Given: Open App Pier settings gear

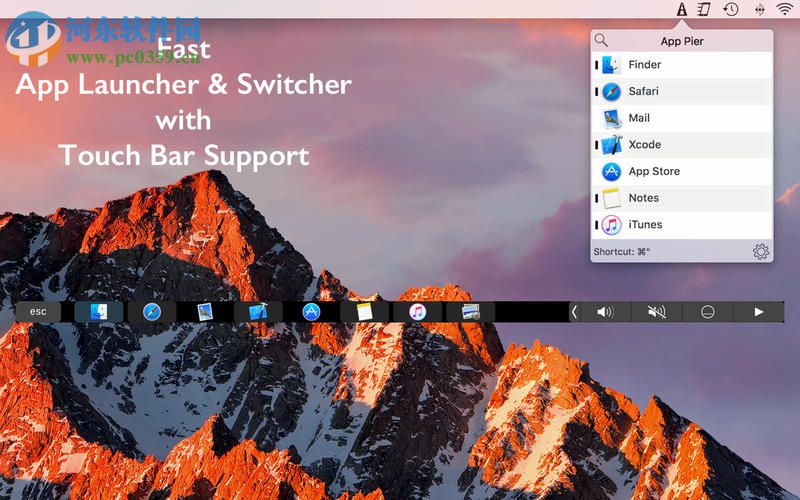Looking at the screenshot, I should (x=761, y=252).
